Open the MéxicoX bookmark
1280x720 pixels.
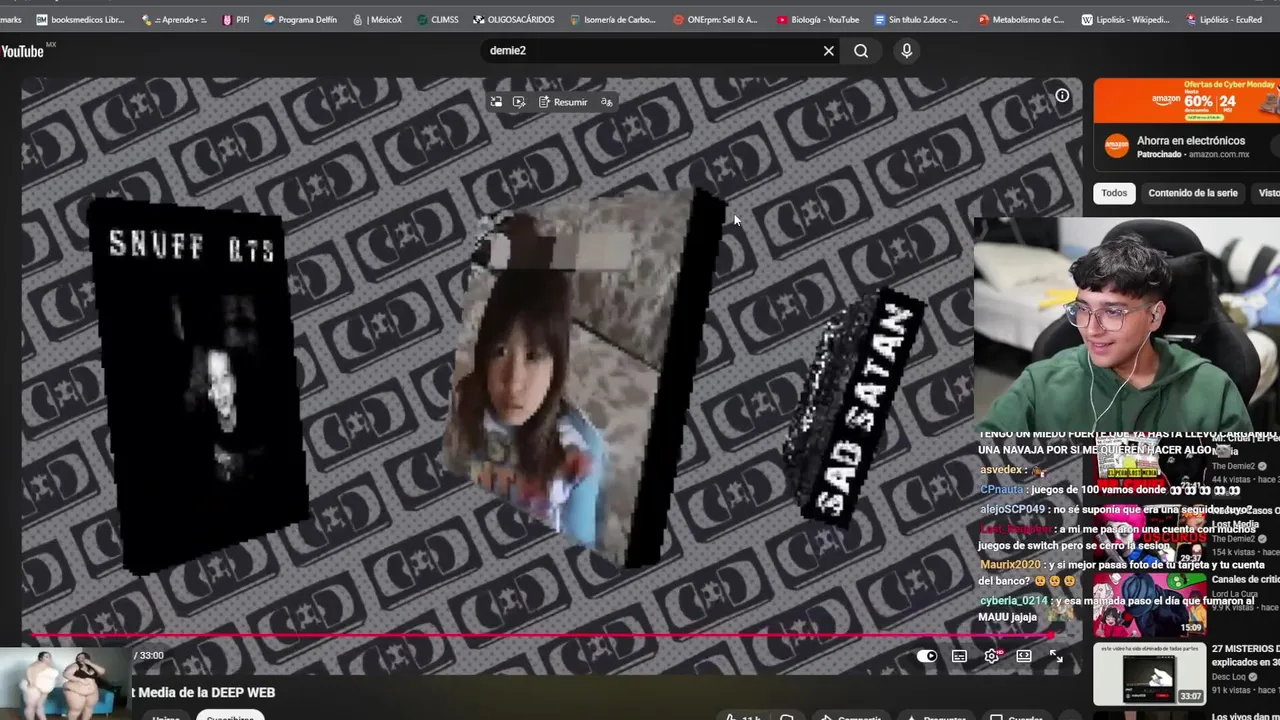(x=377, y=19)
